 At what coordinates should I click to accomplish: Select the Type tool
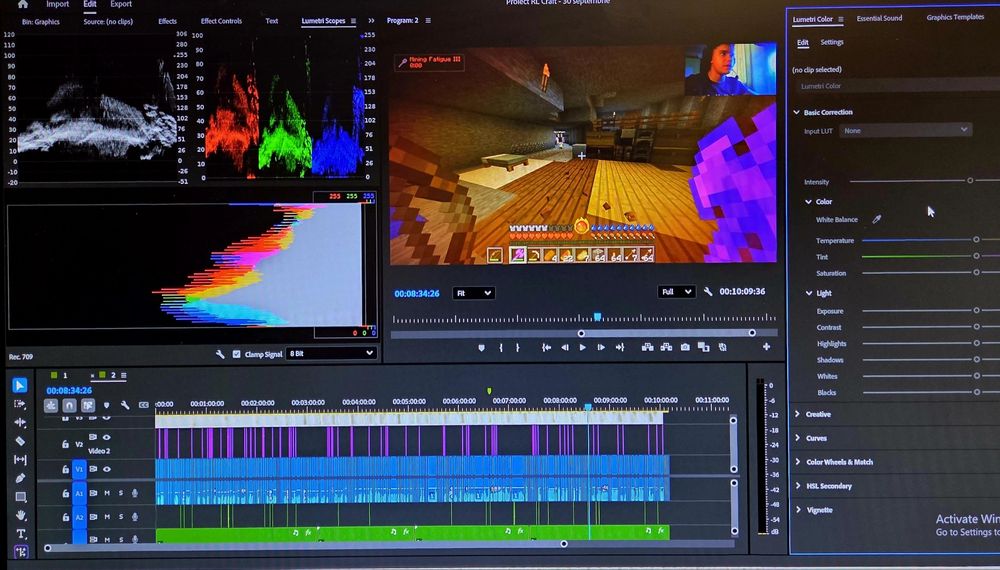click(20, 534)
